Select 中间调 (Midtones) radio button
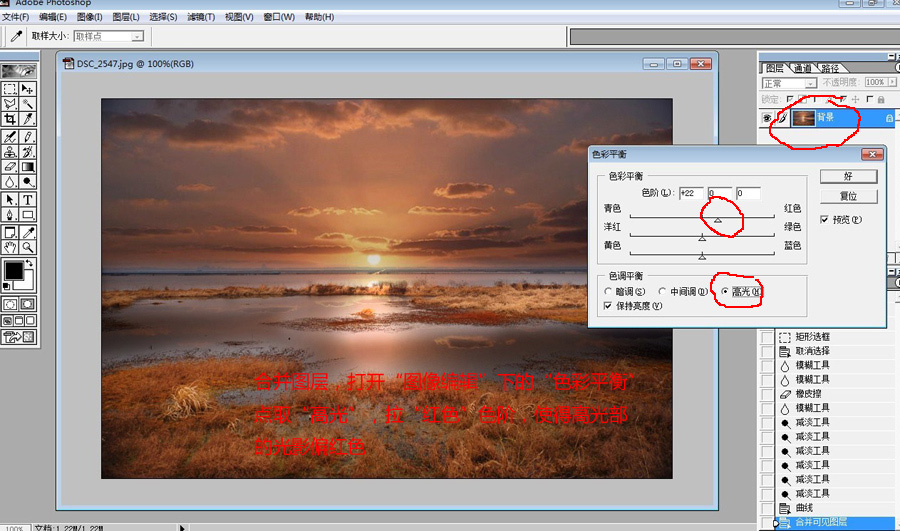Viewport: 900px width, 531px height. tap(662, 292)
